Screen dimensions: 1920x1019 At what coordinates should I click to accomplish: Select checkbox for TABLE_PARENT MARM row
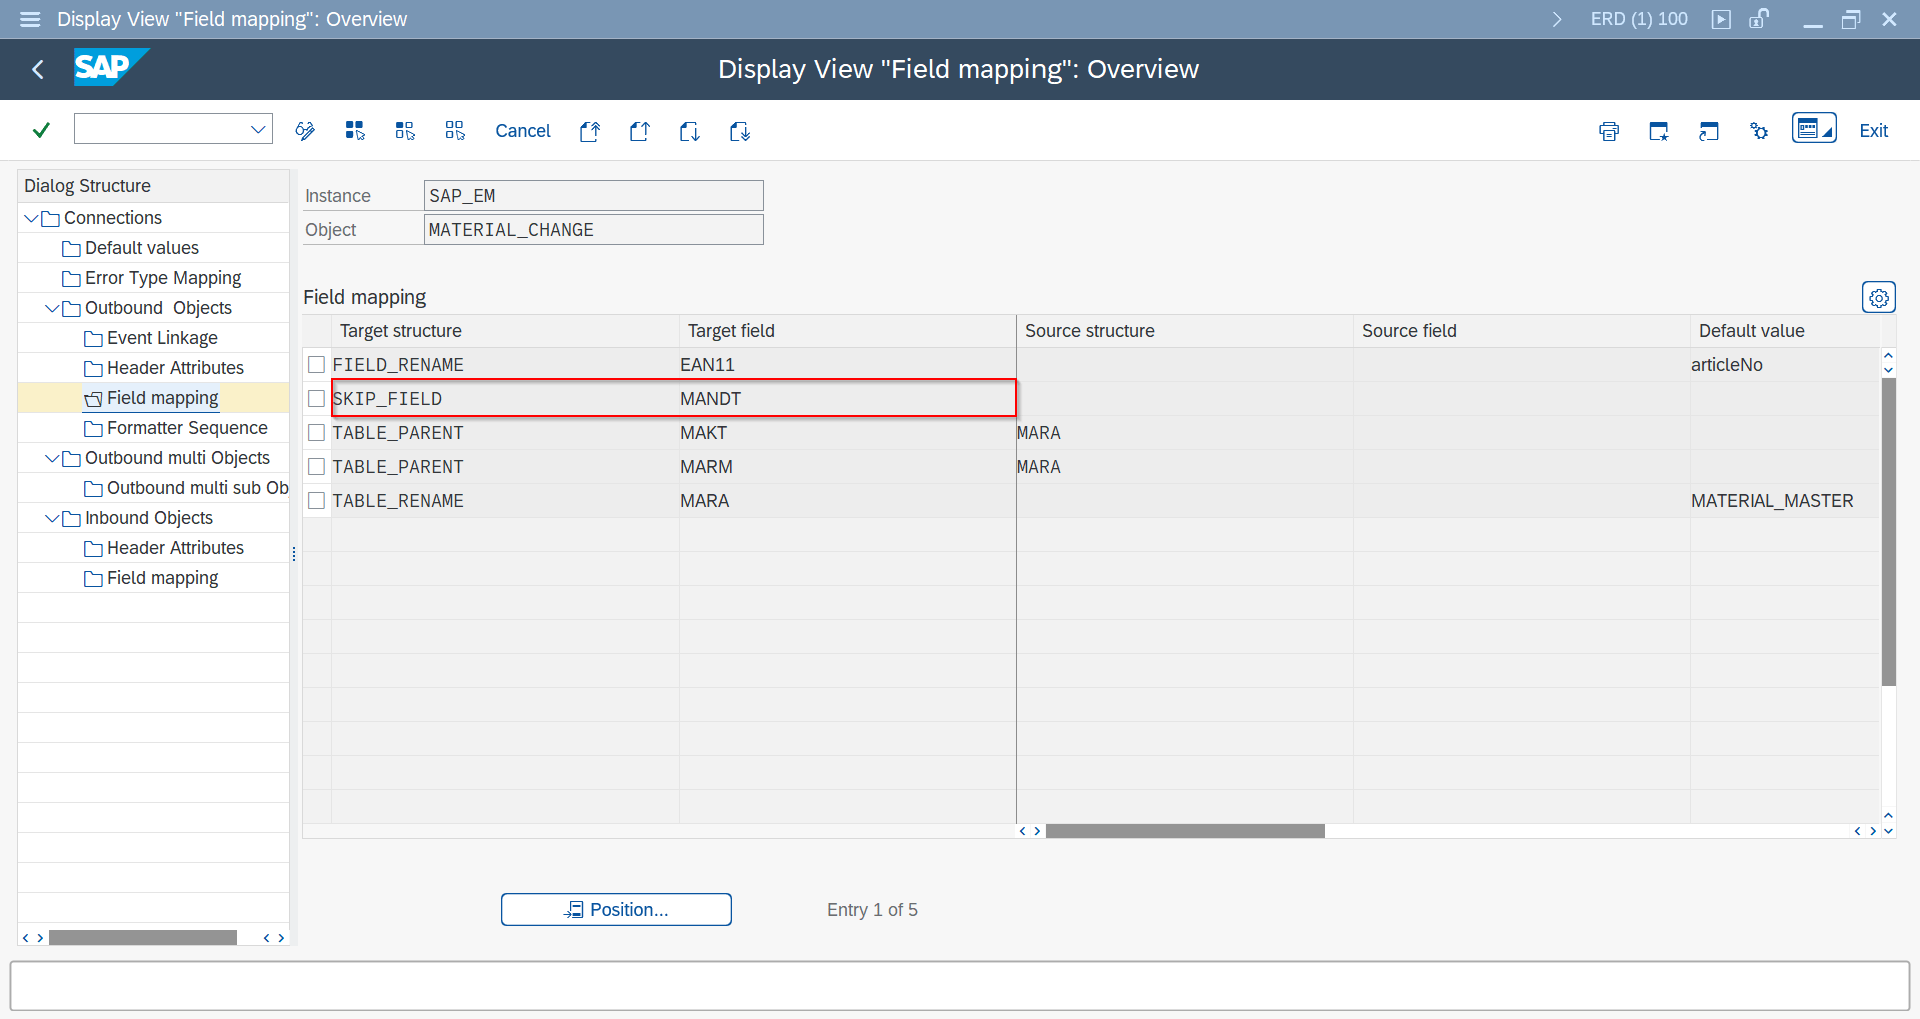point(317,467)
